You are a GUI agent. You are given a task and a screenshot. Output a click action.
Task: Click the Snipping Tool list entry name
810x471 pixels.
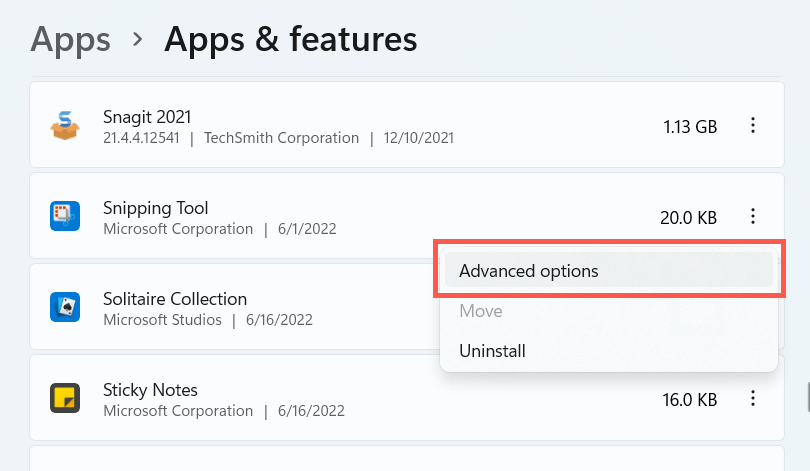(x=156, y=207)
